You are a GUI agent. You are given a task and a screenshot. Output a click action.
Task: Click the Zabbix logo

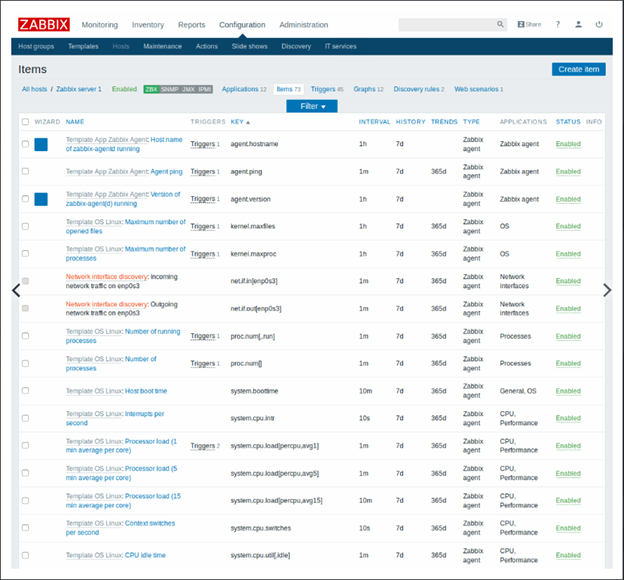coord(44,24)
